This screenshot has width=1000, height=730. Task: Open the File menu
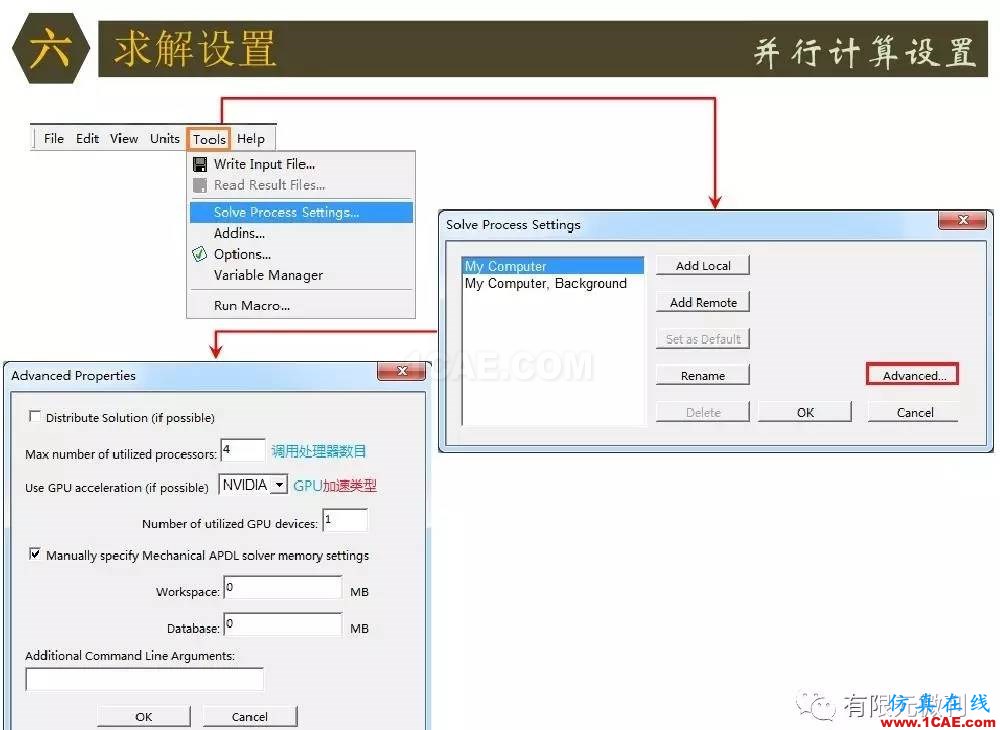pyautogui.click(x=54, y=138)
